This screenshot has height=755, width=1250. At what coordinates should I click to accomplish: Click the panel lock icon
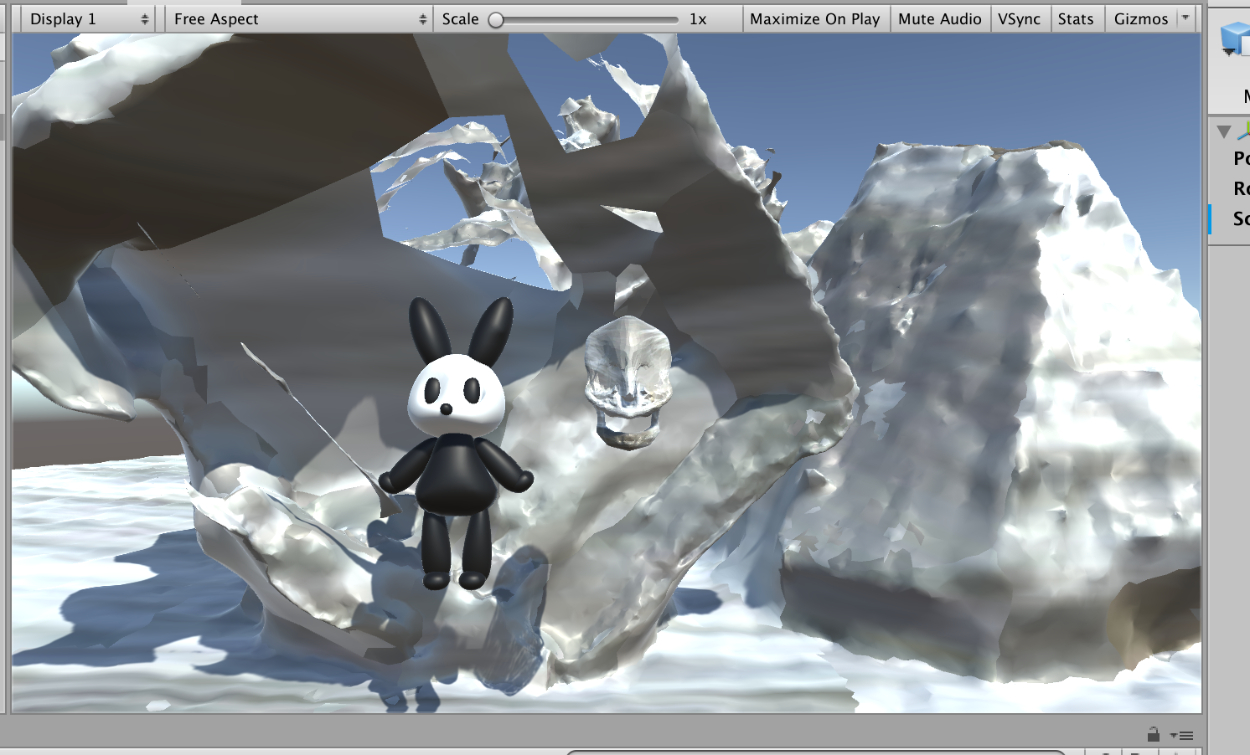point(1153,734)
